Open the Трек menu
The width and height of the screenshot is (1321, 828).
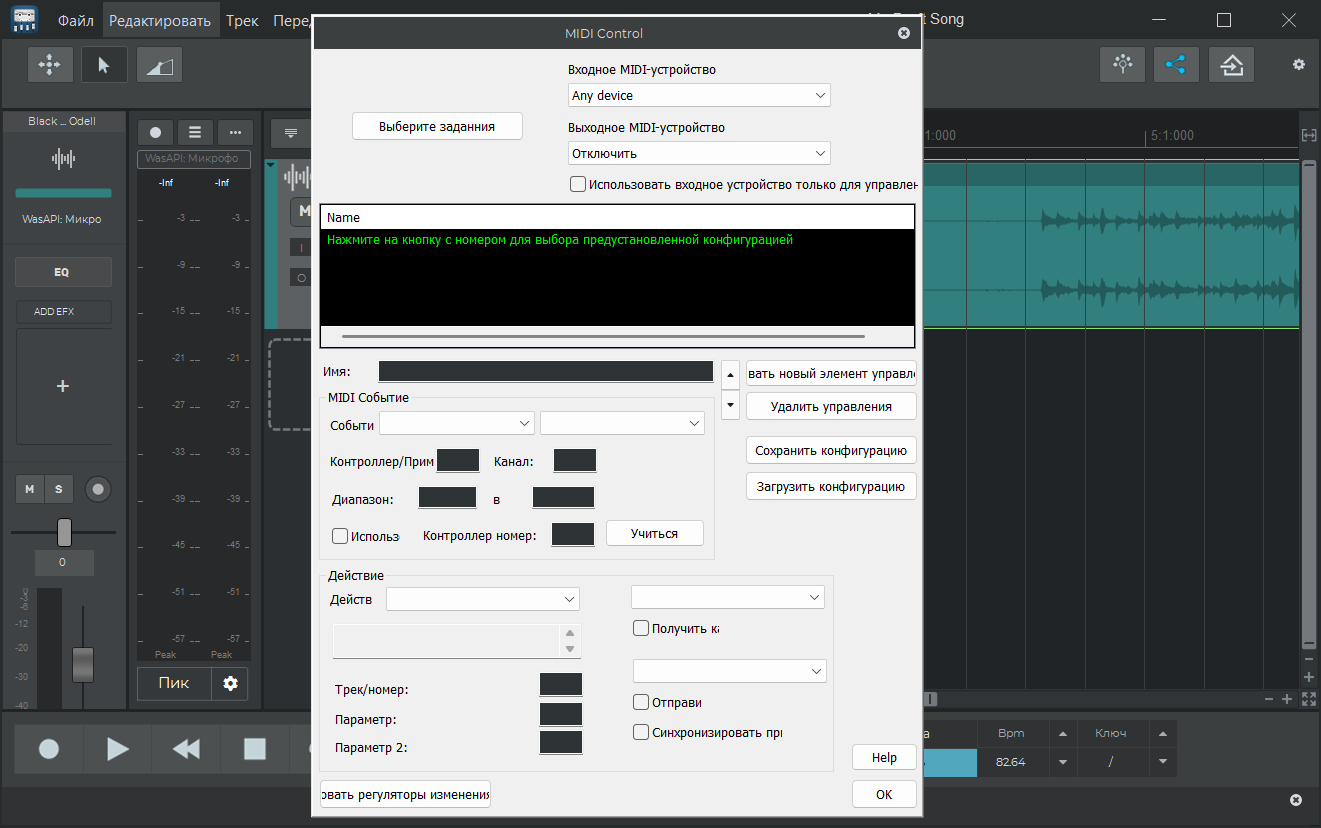point(242,20)
